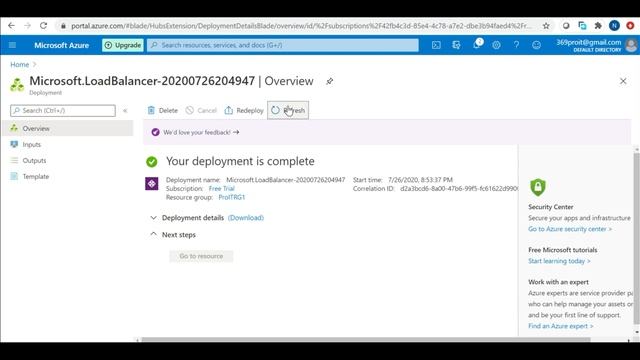The image size is (640, 360).
Task: Click the purple deployment resource icon
Action: coord(152,184)
